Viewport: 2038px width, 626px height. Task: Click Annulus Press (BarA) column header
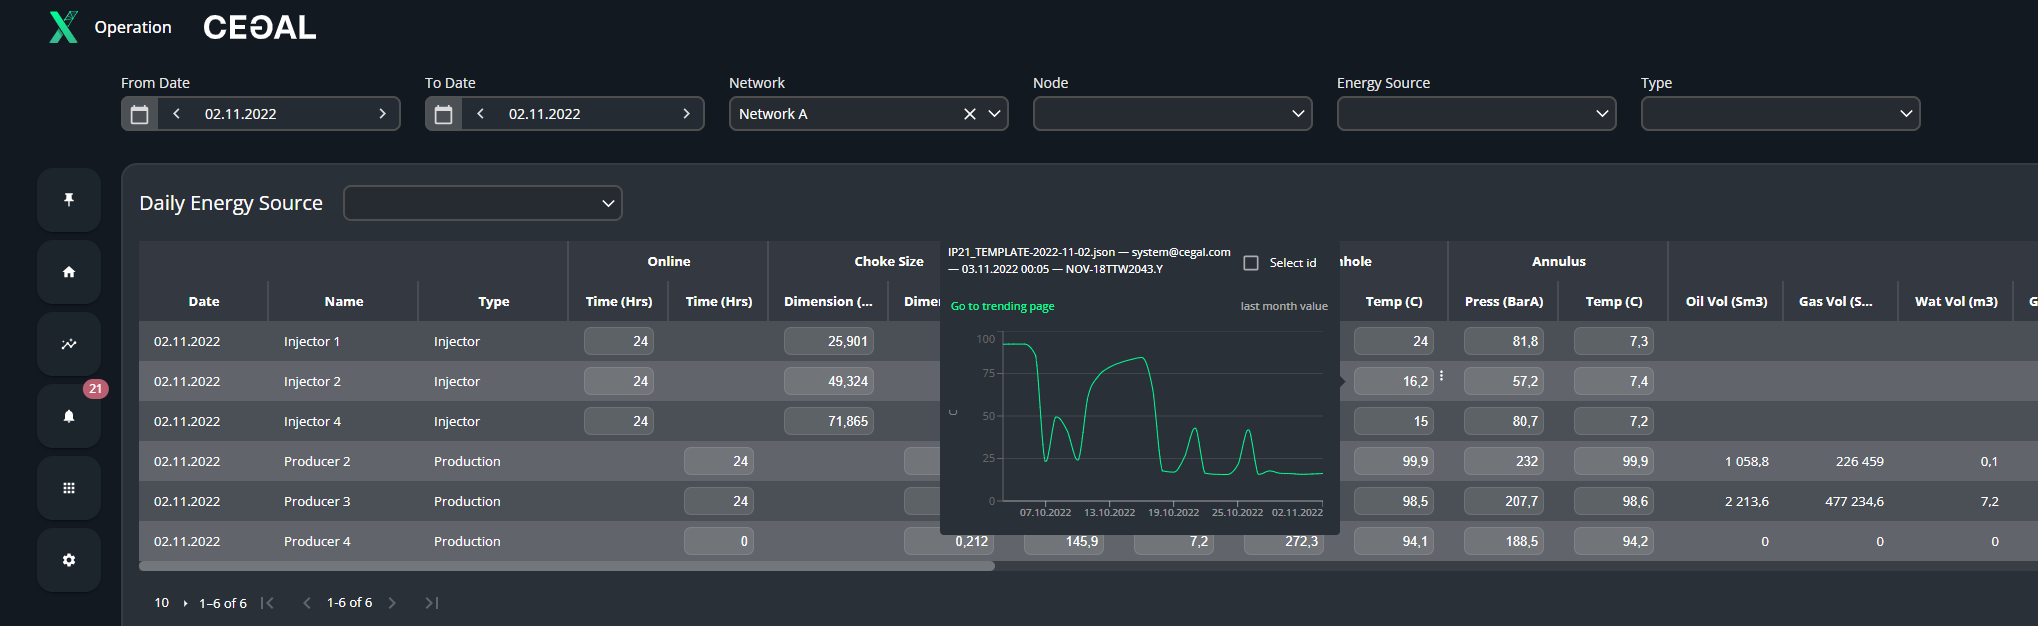click(x=1504, y=301)
